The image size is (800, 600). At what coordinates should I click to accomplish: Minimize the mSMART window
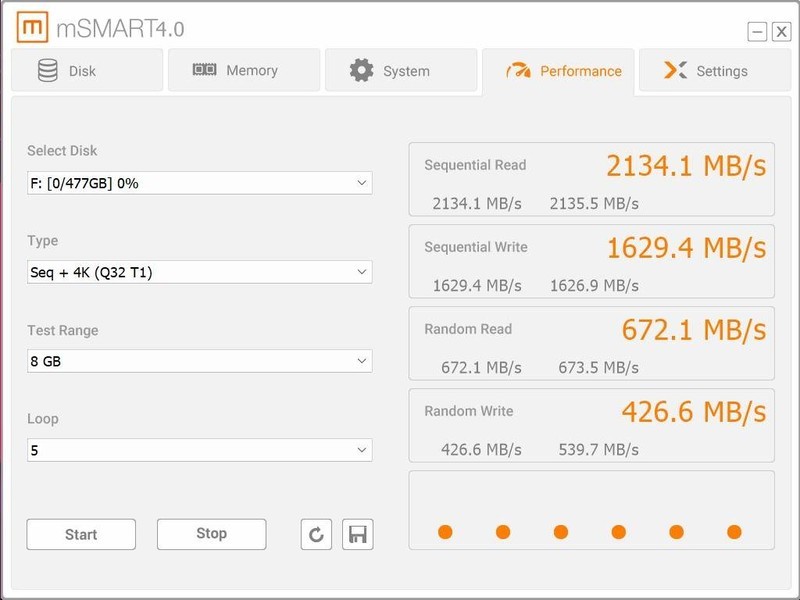757,32
